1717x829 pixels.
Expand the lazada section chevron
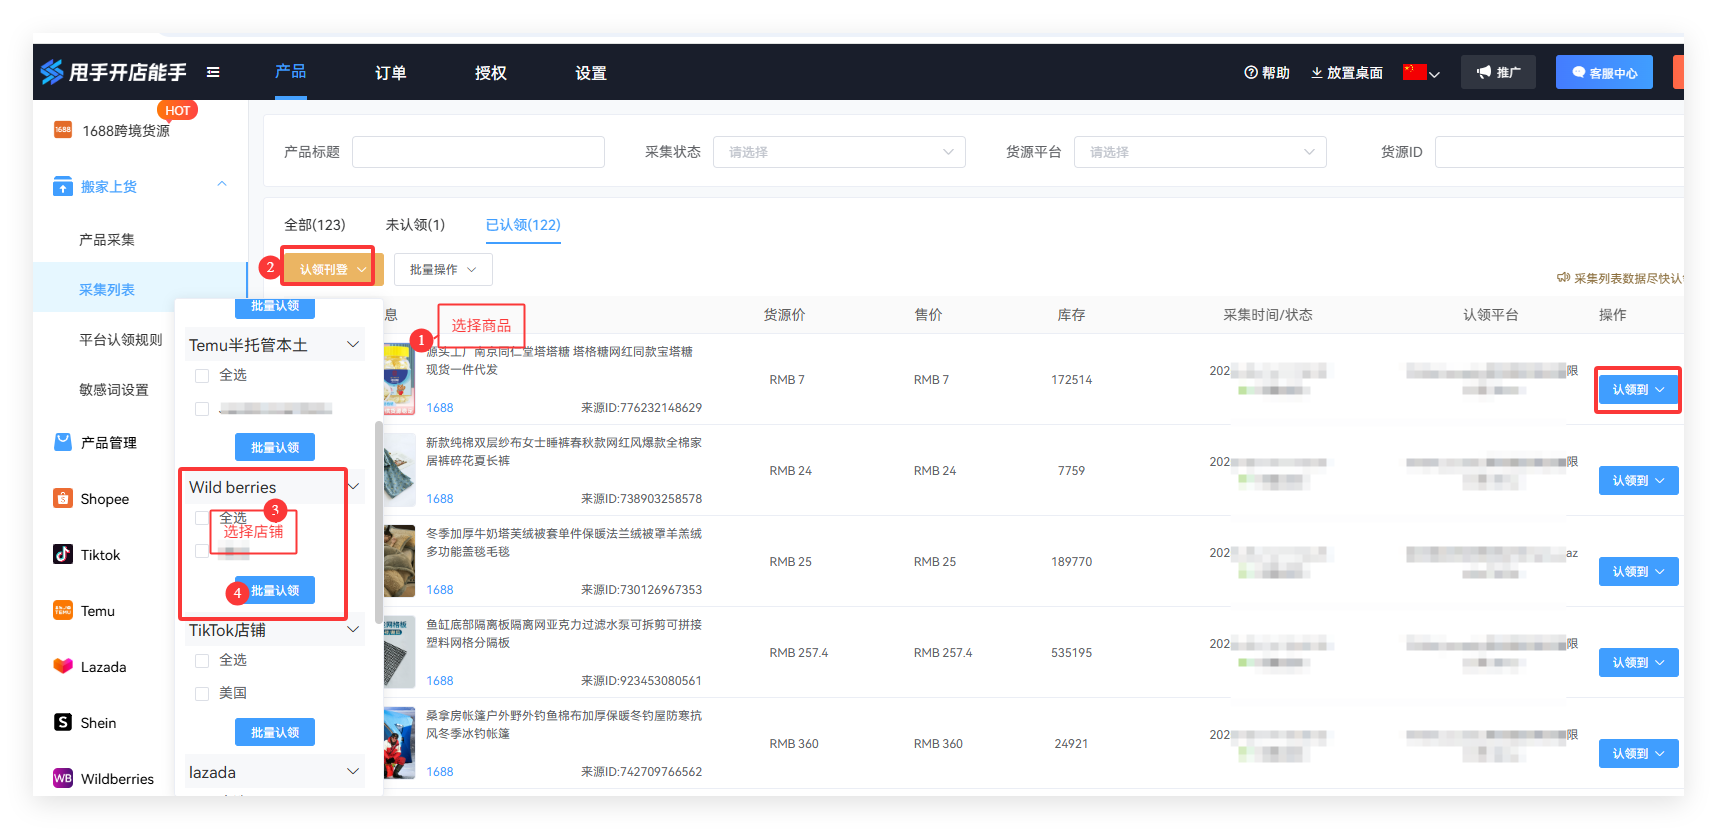click(353, 772)
